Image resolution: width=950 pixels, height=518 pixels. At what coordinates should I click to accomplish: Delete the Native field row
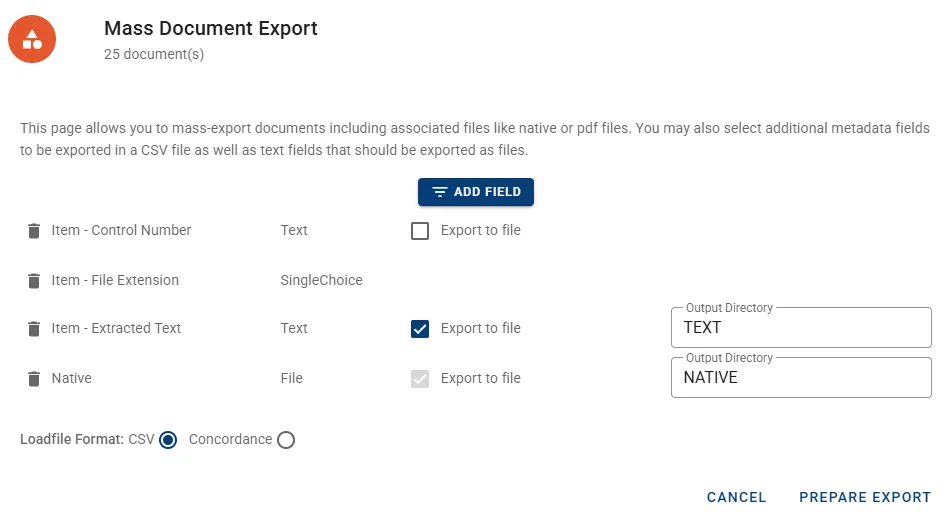pyautogui.click(x=34, y=379)
